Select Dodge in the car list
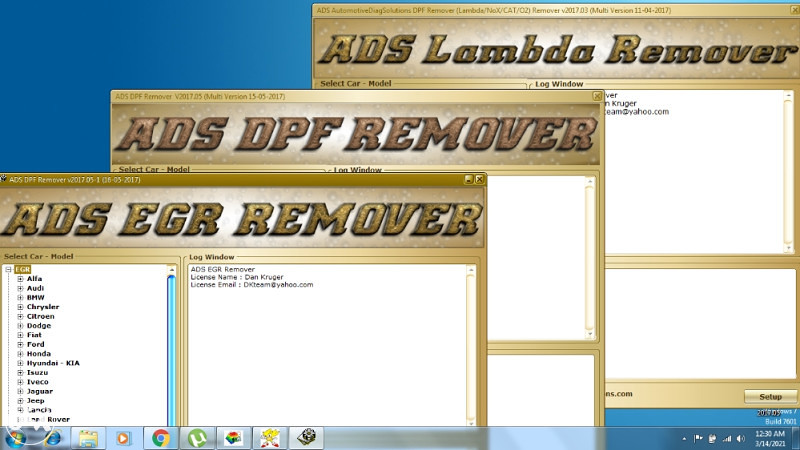 click(x=39, y=326)
